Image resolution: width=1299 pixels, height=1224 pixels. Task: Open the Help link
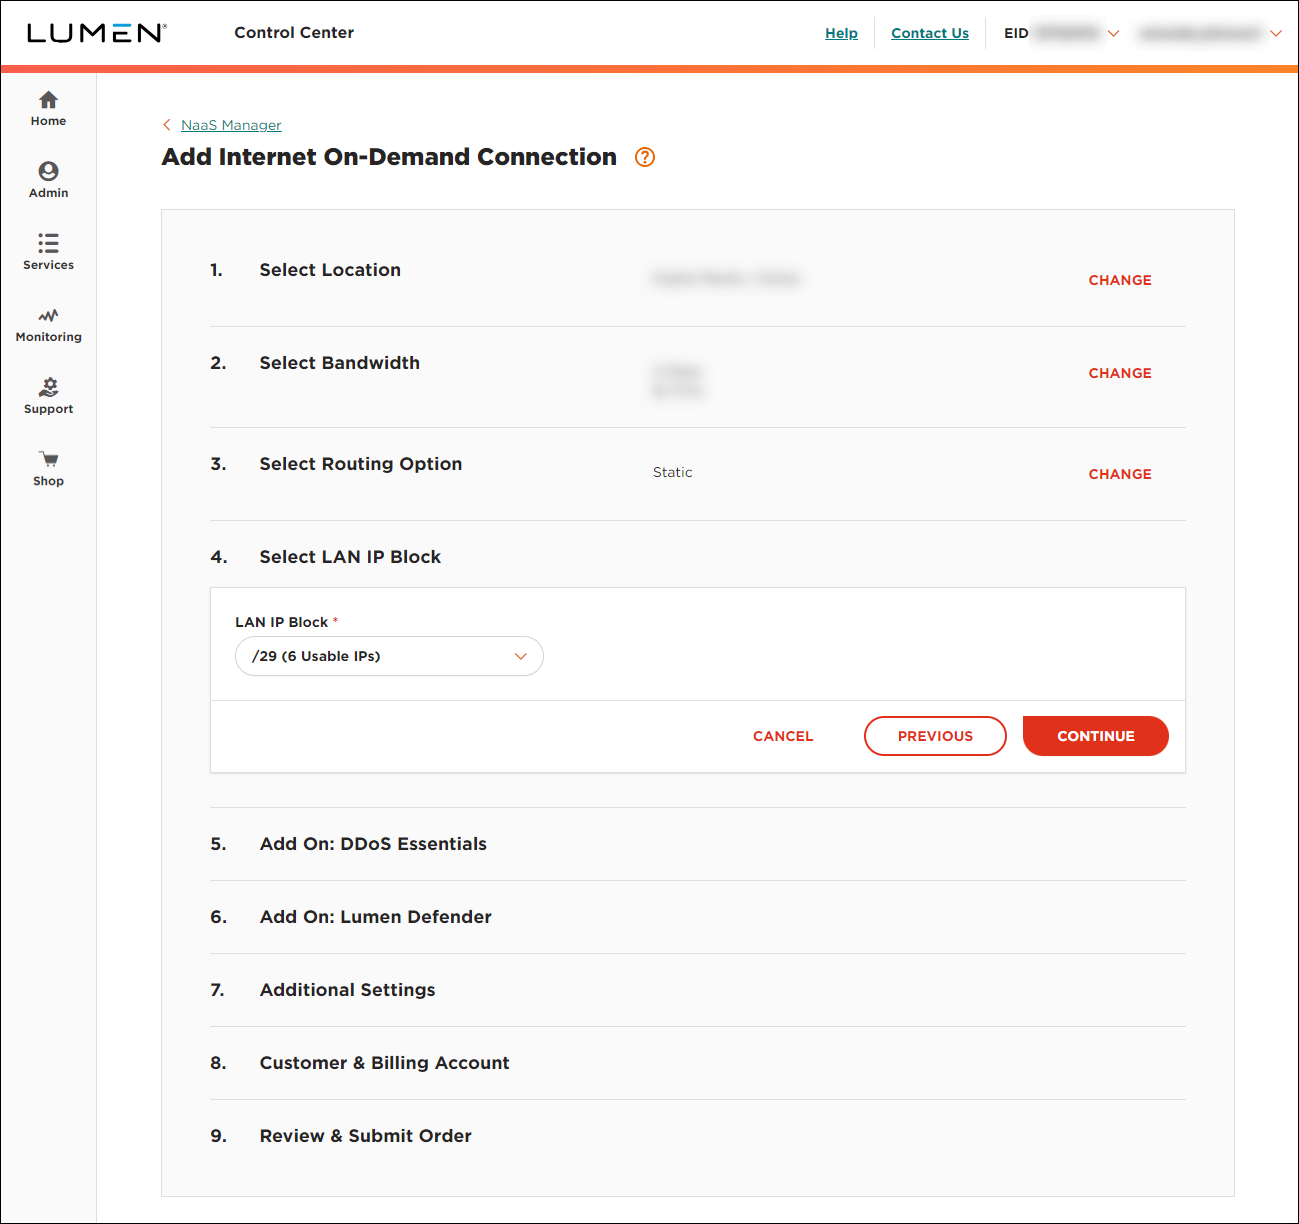(x=841, y=33)
